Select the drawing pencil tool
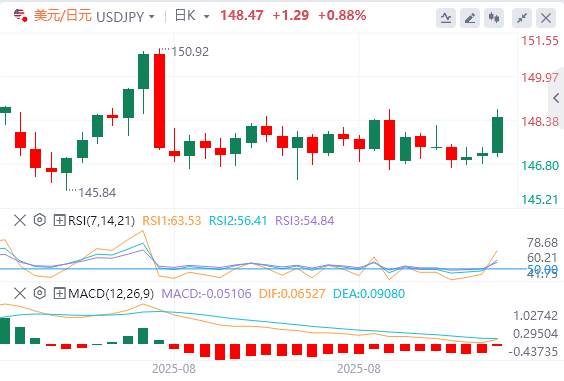 pyautogui.click(x=470, y=18)
